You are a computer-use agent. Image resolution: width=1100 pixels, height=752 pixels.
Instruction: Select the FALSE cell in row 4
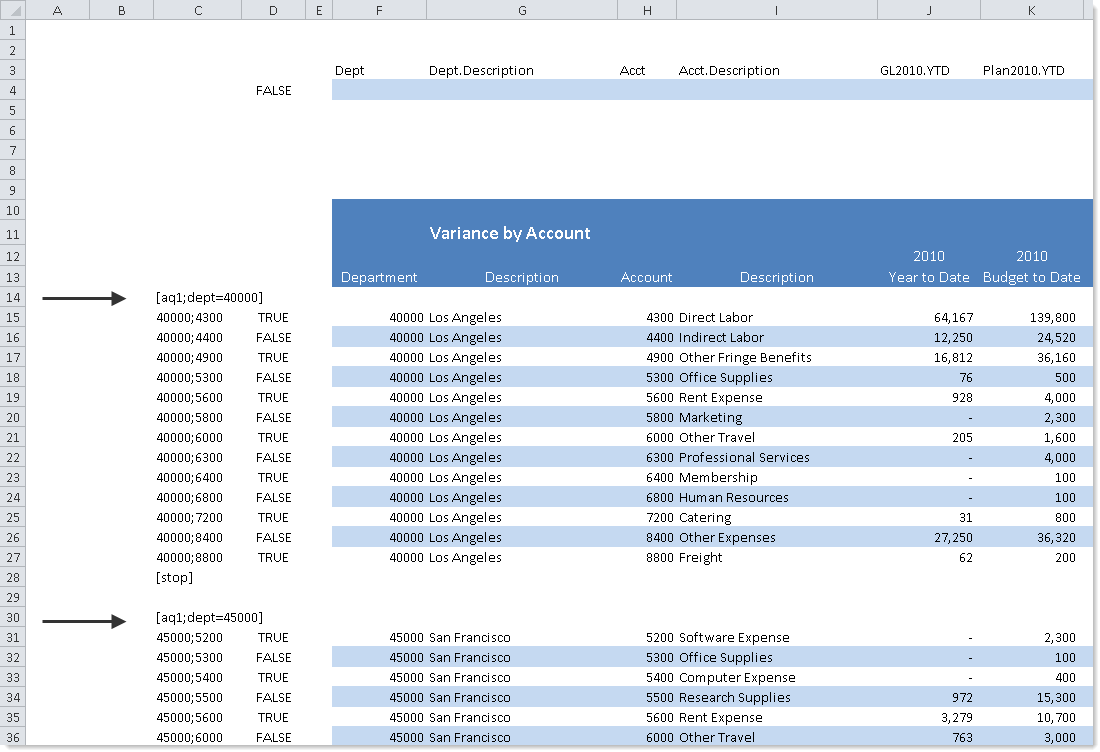pos(273,91)
